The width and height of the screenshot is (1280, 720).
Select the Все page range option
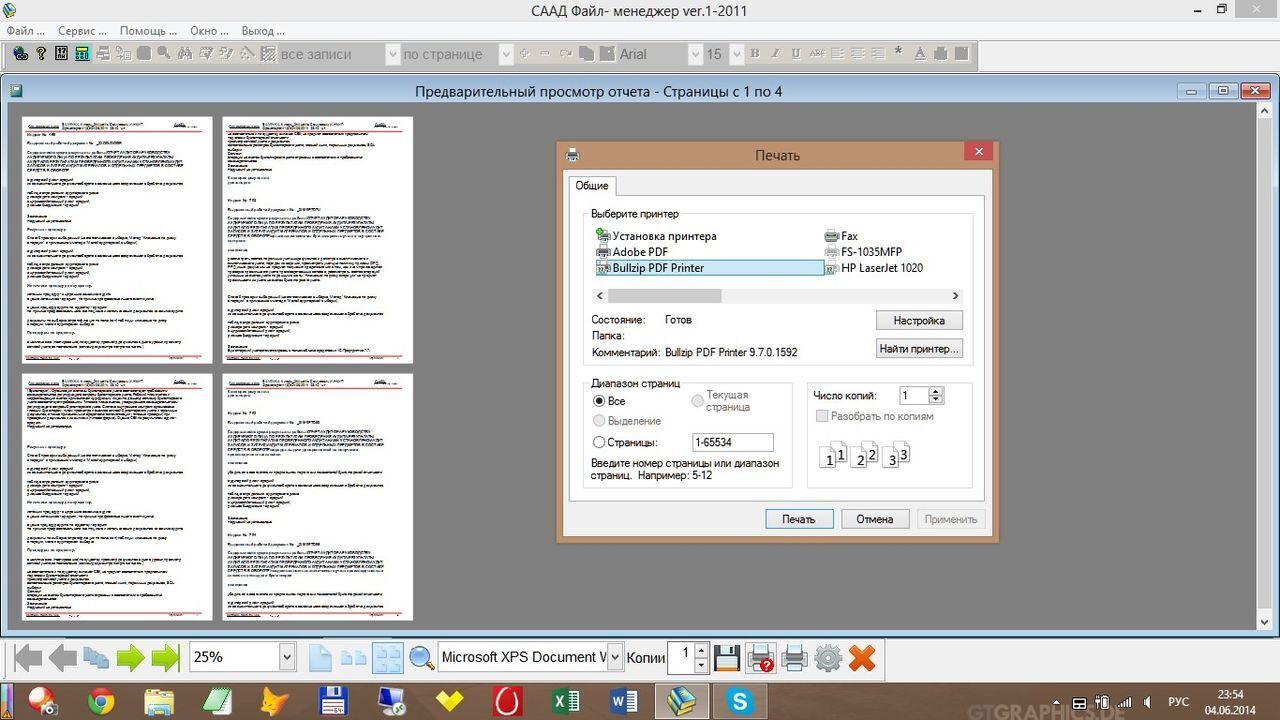[599, 401]
